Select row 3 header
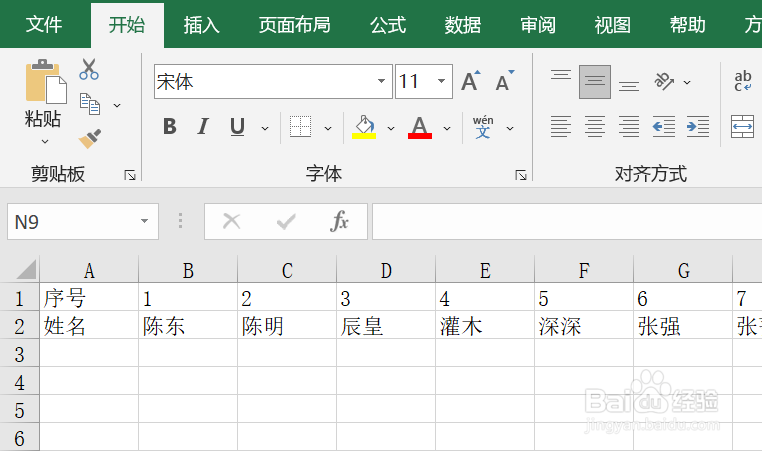Screen dimensions: 762x451 click(19, 354)
